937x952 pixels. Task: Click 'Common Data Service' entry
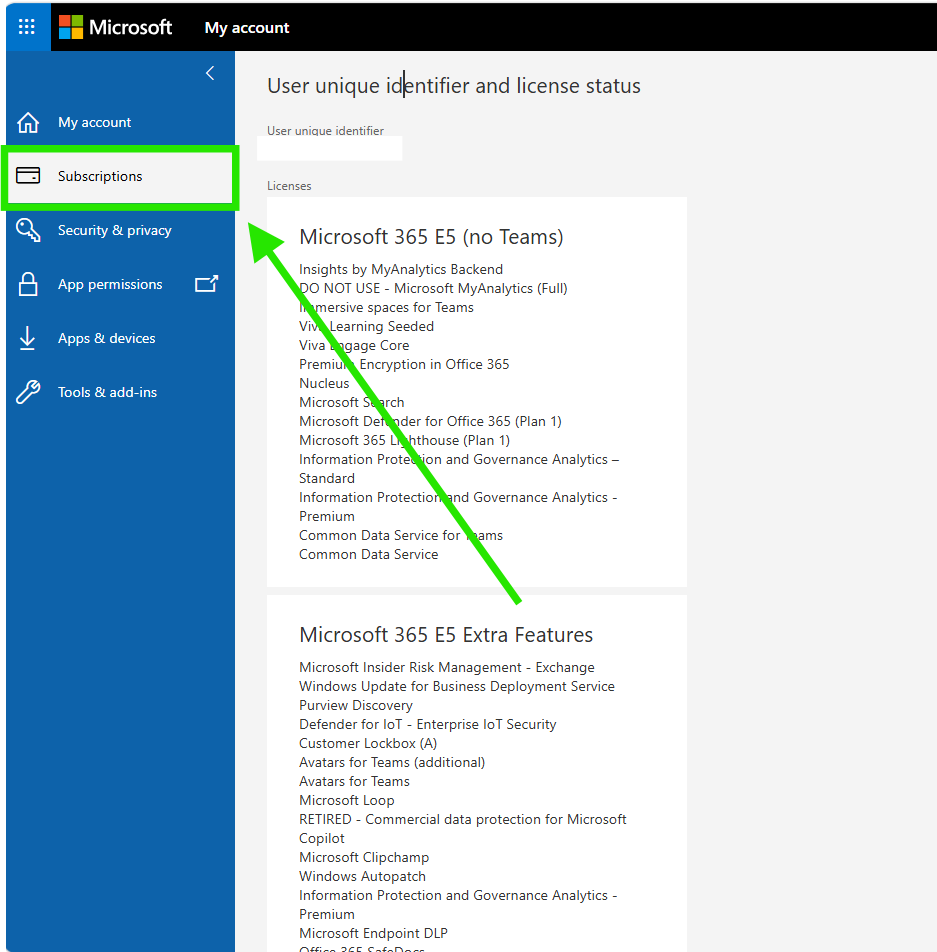(x=369, y=554)
